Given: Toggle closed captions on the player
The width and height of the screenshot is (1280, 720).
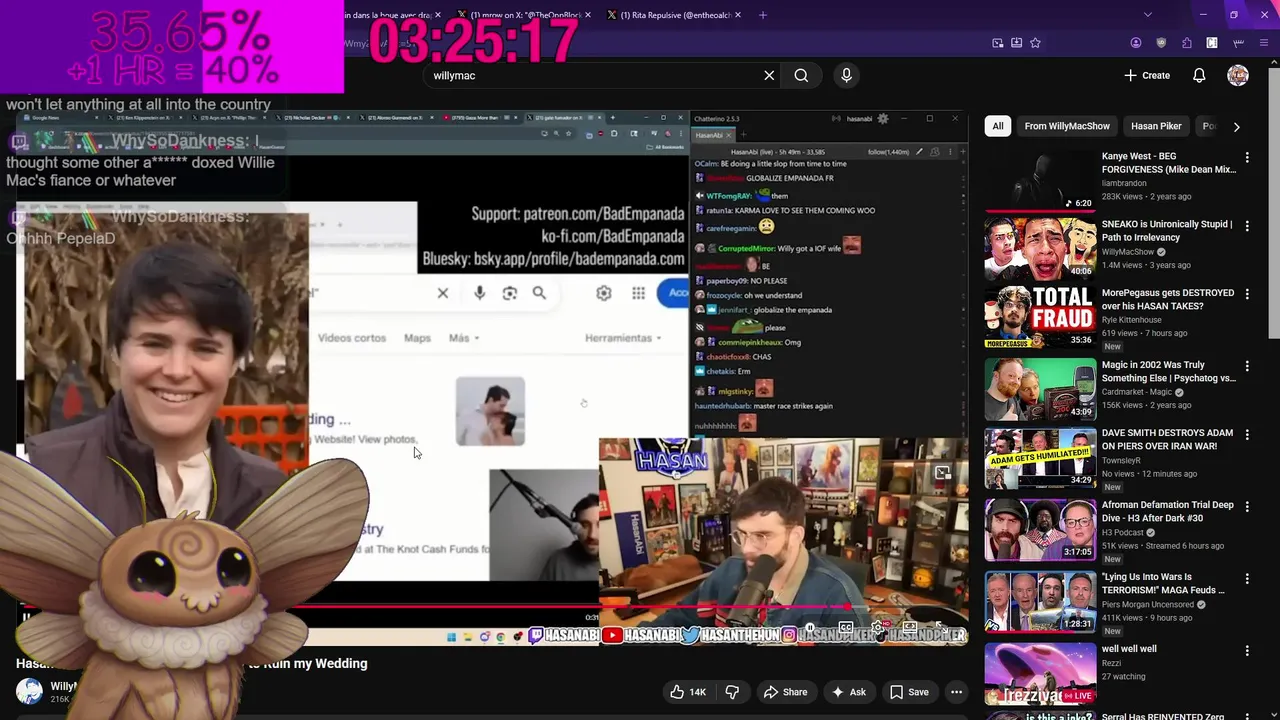Looking at the screenshot, I should [x=845, y=628].
